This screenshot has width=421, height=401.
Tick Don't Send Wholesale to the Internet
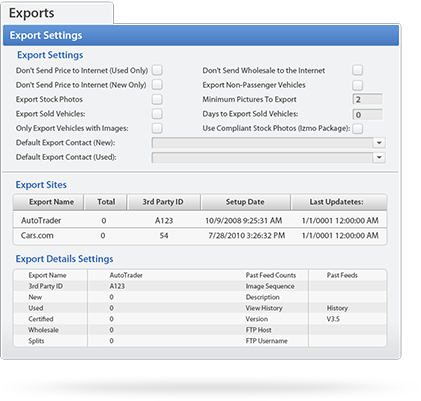[x=358, y=70]
